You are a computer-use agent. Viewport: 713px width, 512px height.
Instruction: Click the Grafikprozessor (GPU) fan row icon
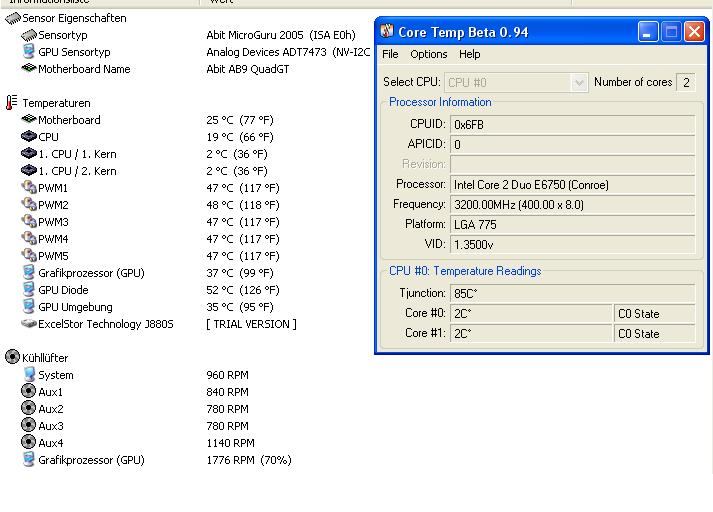click(29, 459)
